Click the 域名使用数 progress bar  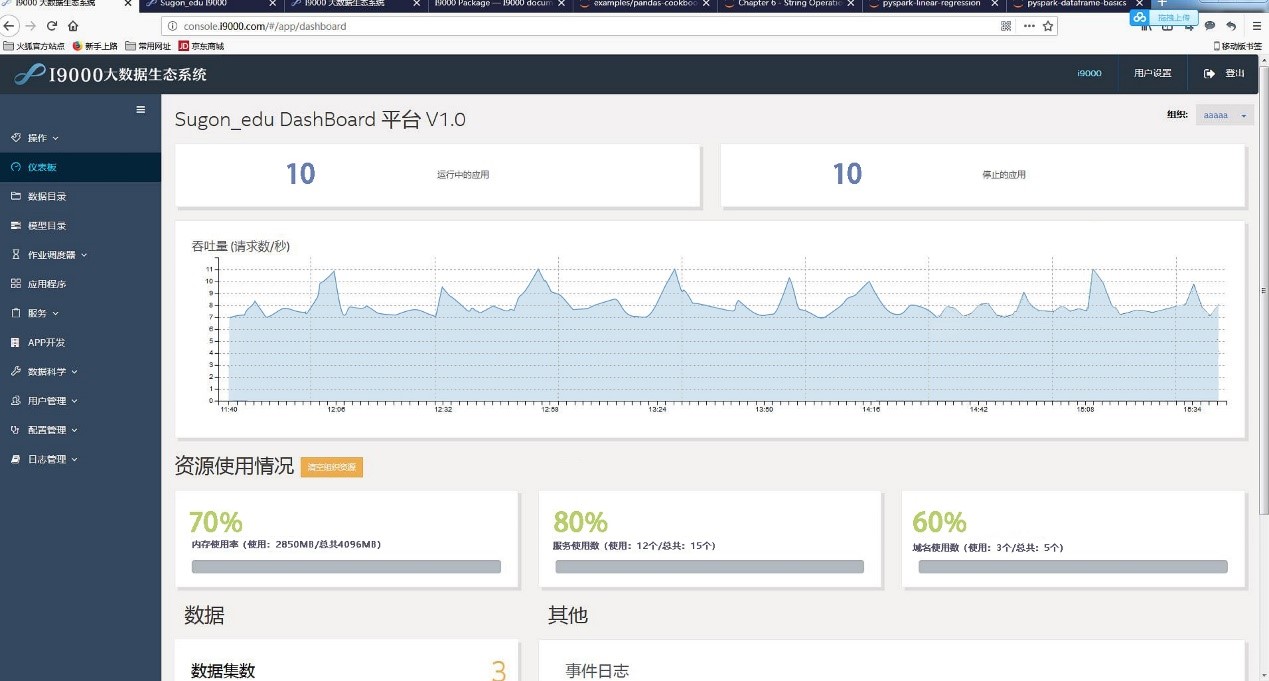[1073, 567]
